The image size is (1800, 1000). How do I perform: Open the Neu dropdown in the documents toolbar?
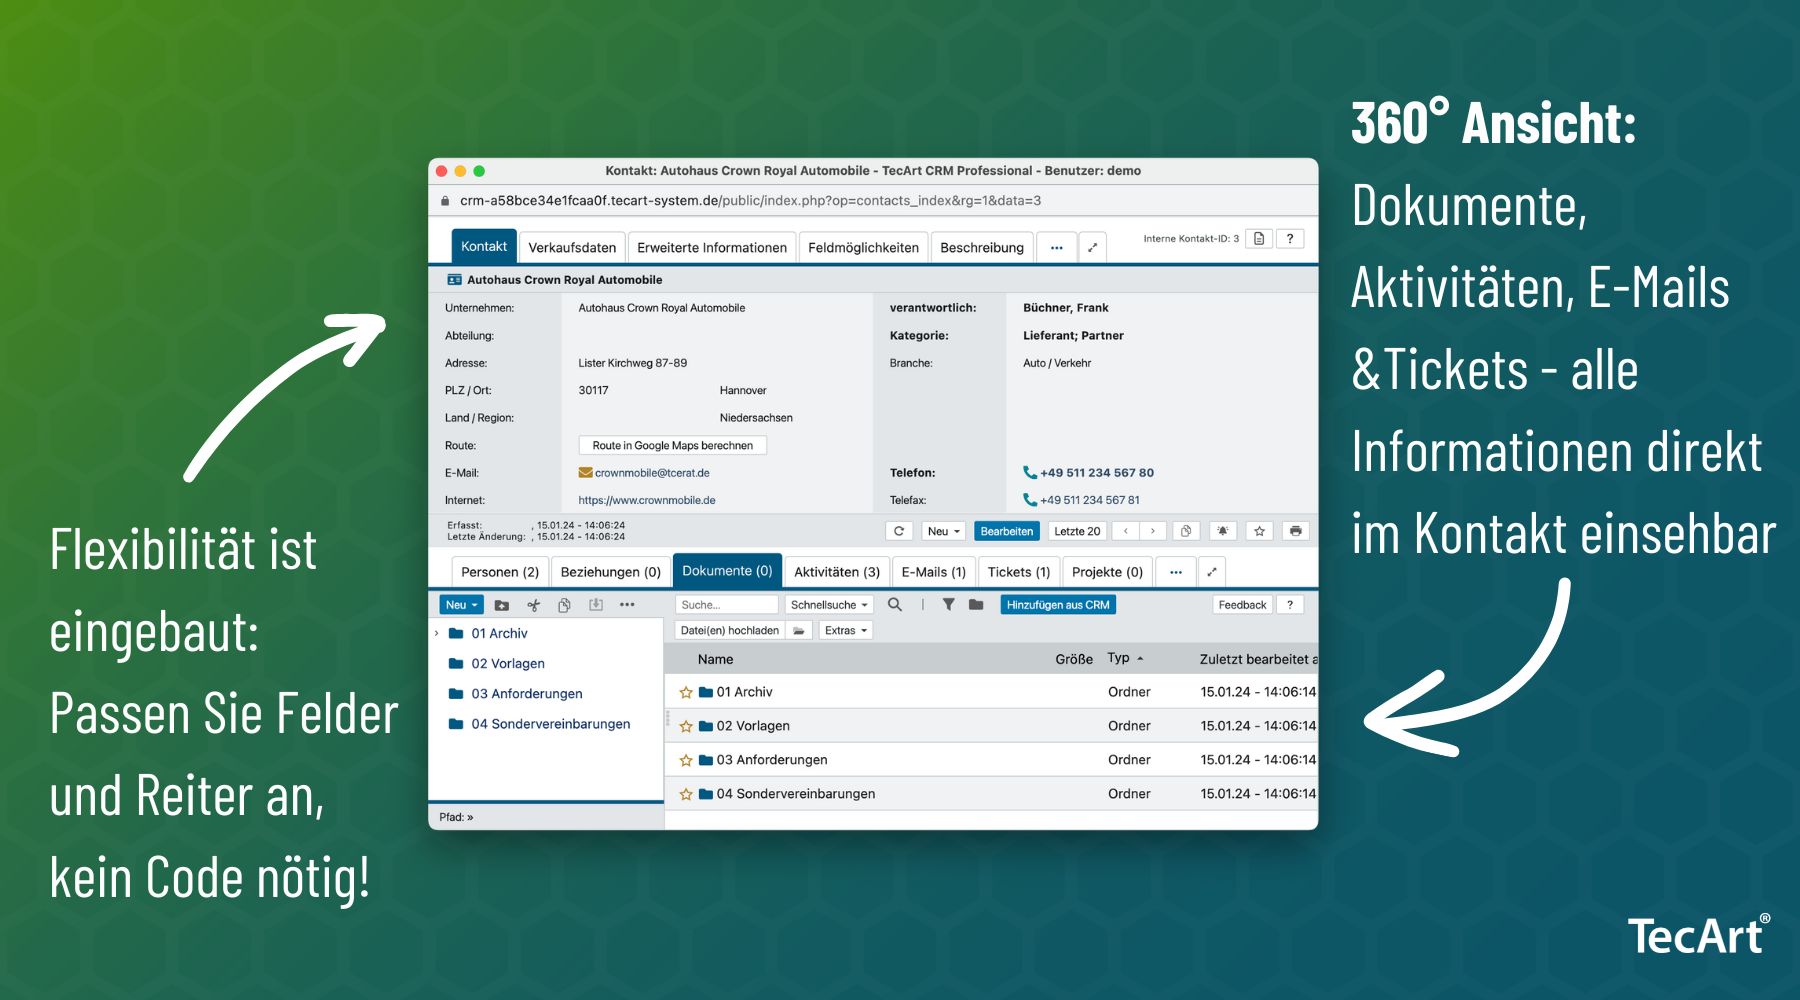click(x=459, y=604)
